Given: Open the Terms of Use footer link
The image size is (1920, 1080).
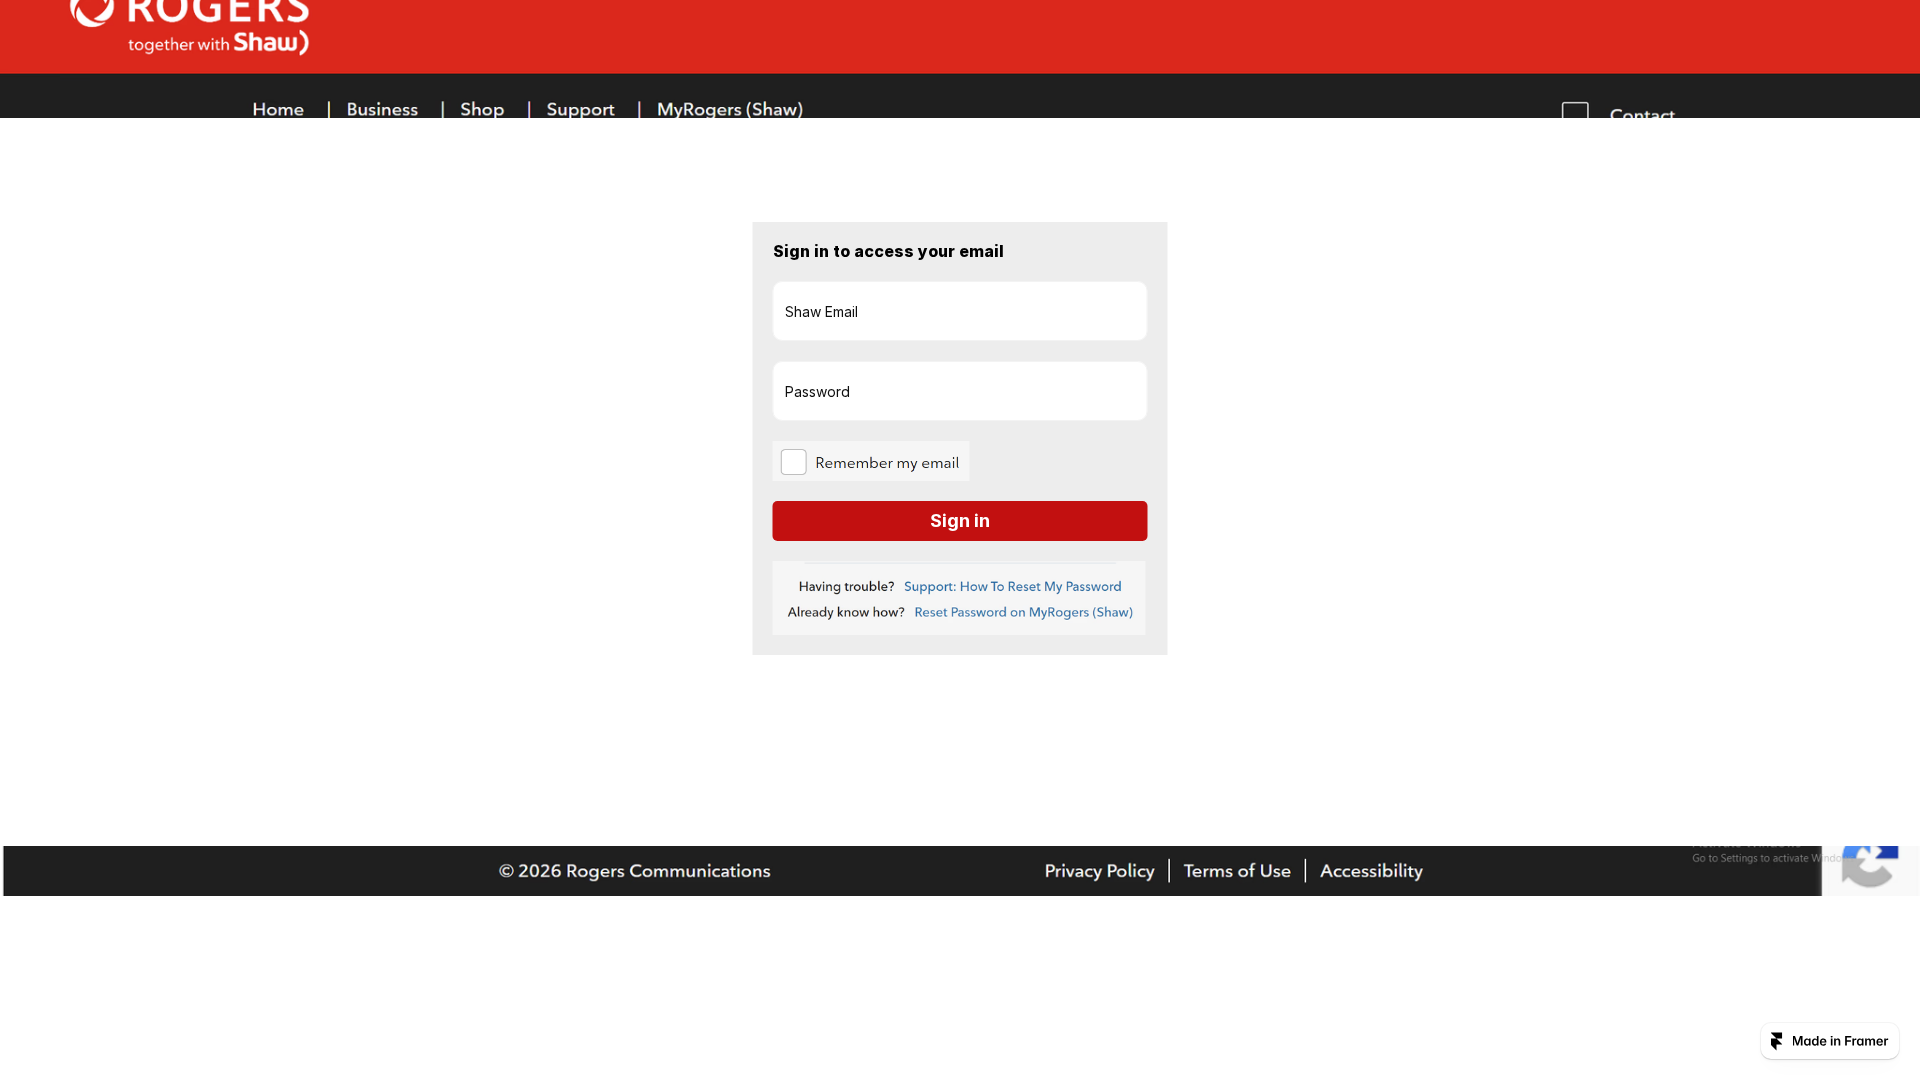Looking at the screenshot, I should [1237, 871].
